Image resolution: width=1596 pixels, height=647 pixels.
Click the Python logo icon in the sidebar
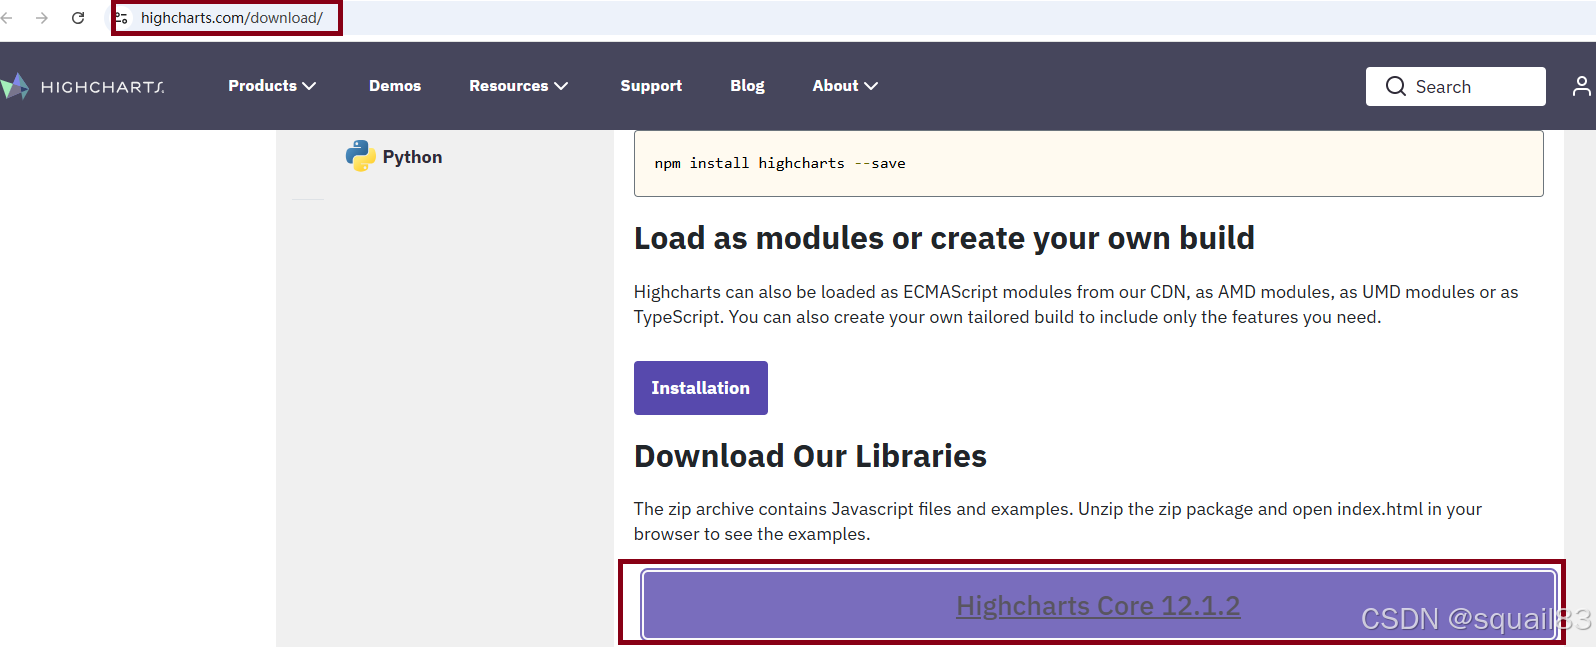tap(360, 156)
